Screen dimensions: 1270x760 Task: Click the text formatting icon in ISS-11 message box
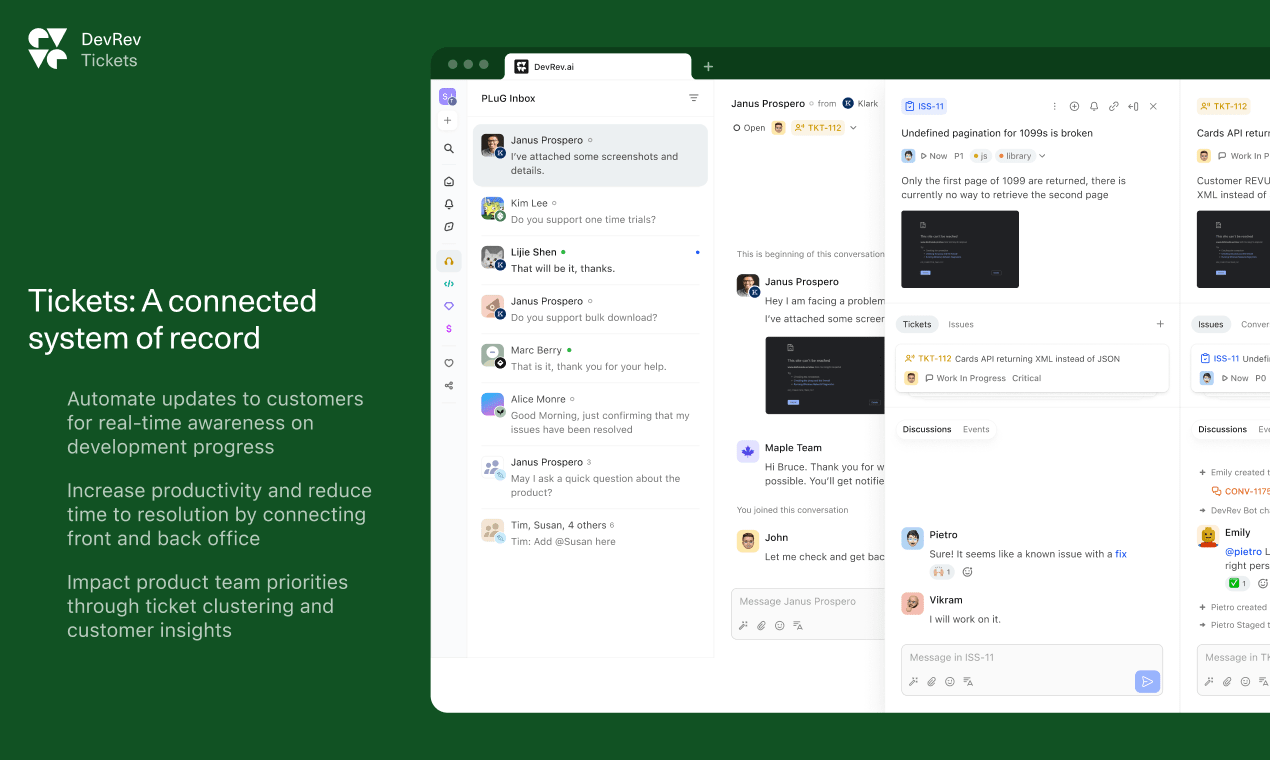[968, 682]
